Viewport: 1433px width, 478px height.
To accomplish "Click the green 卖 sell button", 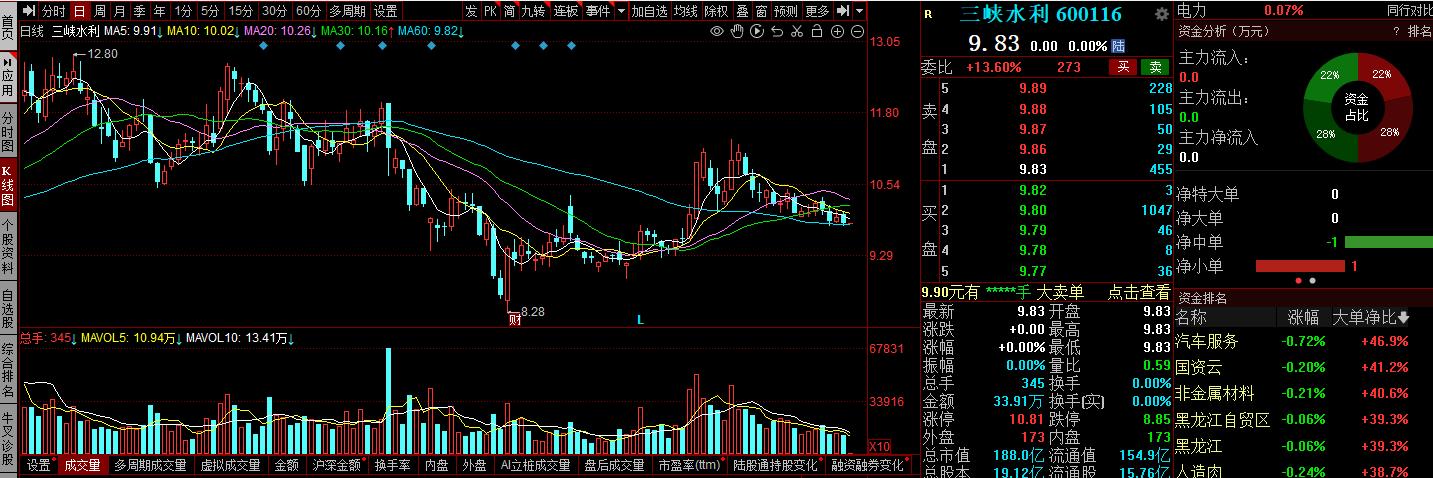I will pyautogui.click(x=1156, y=67).
